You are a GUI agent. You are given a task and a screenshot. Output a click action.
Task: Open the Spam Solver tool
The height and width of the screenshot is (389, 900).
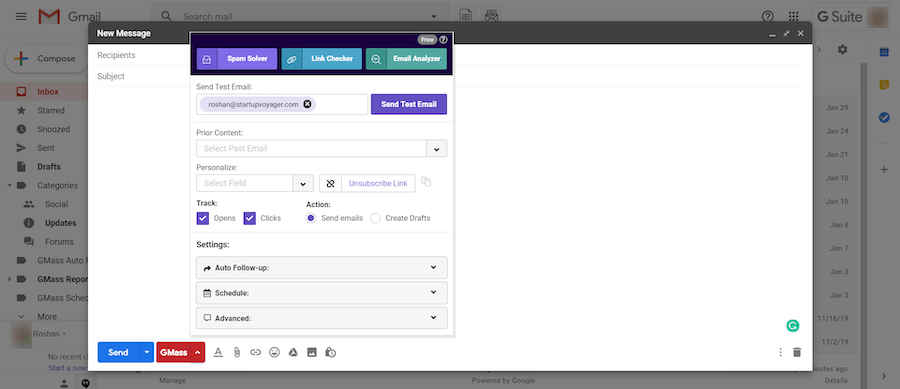[x=236, y=59]
